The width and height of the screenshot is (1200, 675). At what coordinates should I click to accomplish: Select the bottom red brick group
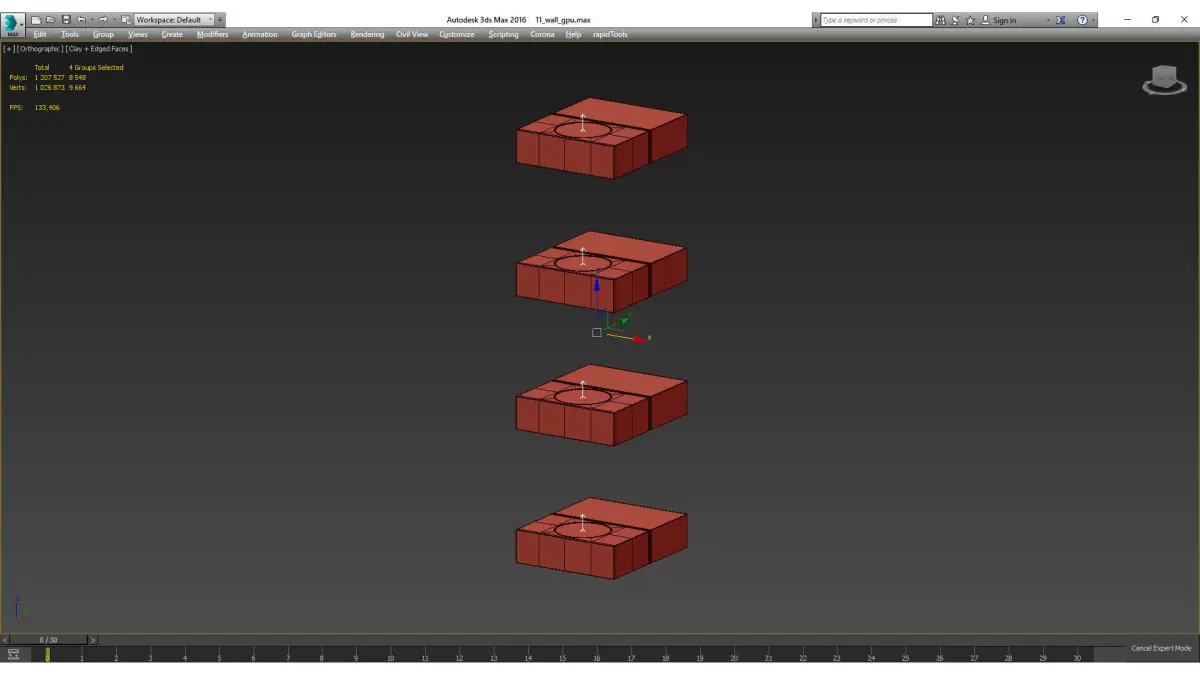point(601,538)
